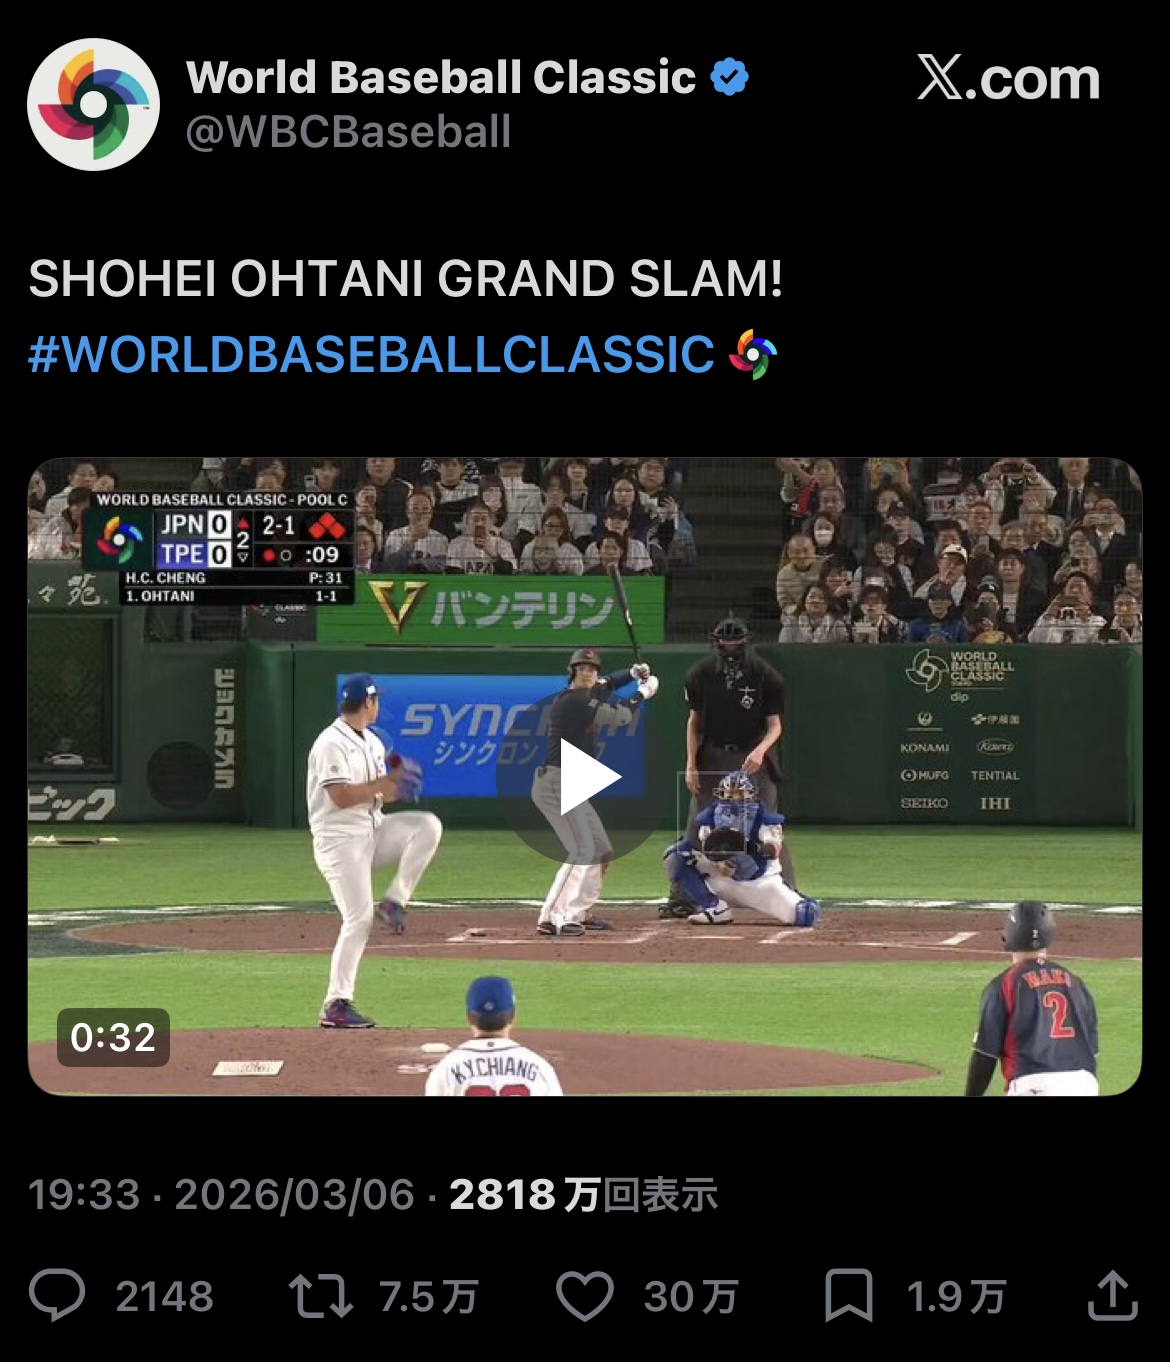Open the World Baseball Classic profile avatar
The image size is (1170, 1362).
click(x=93, y=104)
